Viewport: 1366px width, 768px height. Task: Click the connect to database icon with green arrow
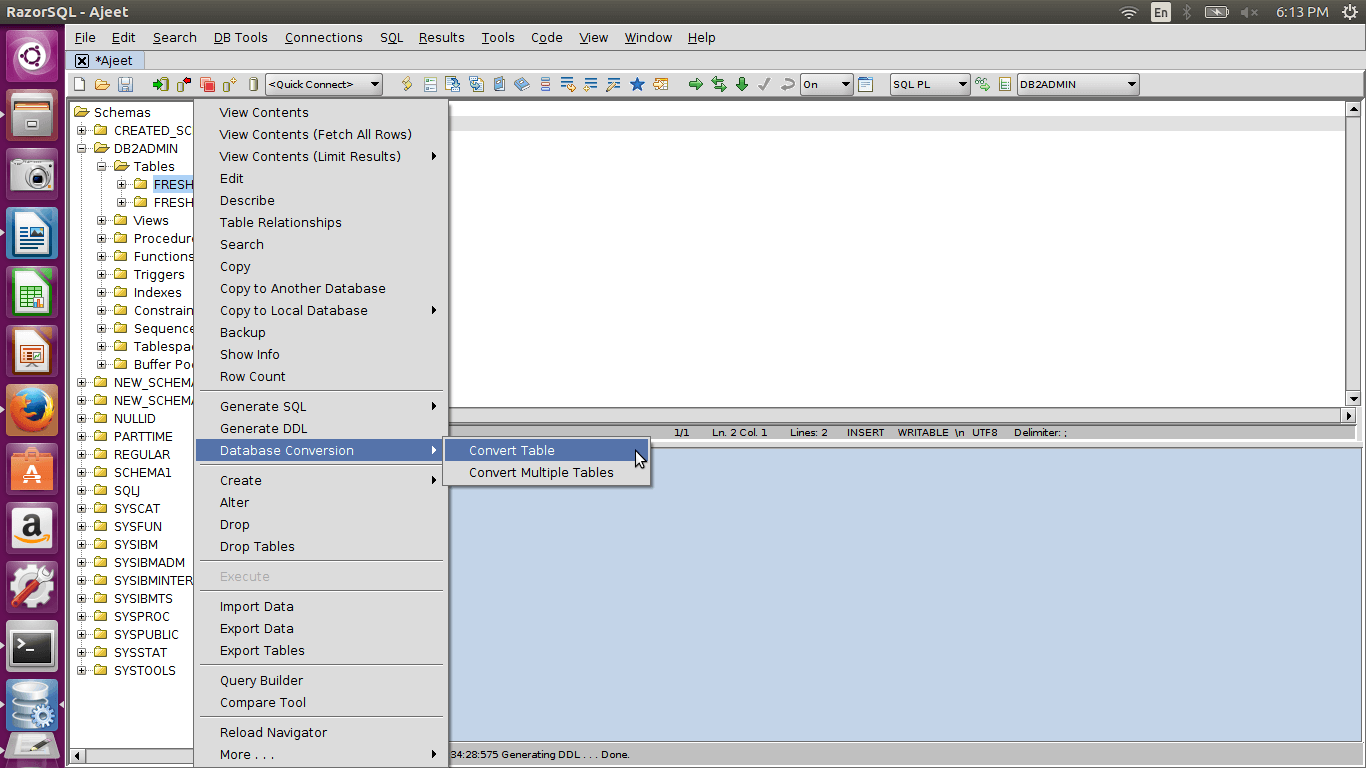(x=160, y=84)
